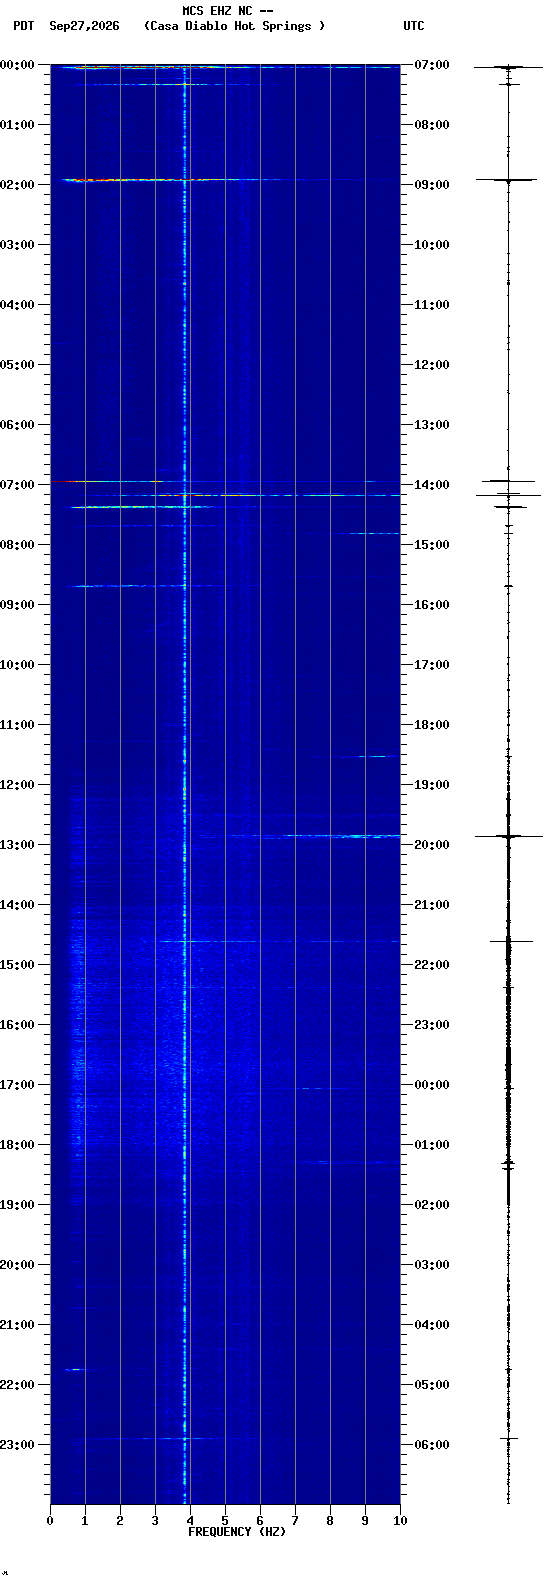
Task: Click the 08:00 label on the UTC axis
Action: 432,125
